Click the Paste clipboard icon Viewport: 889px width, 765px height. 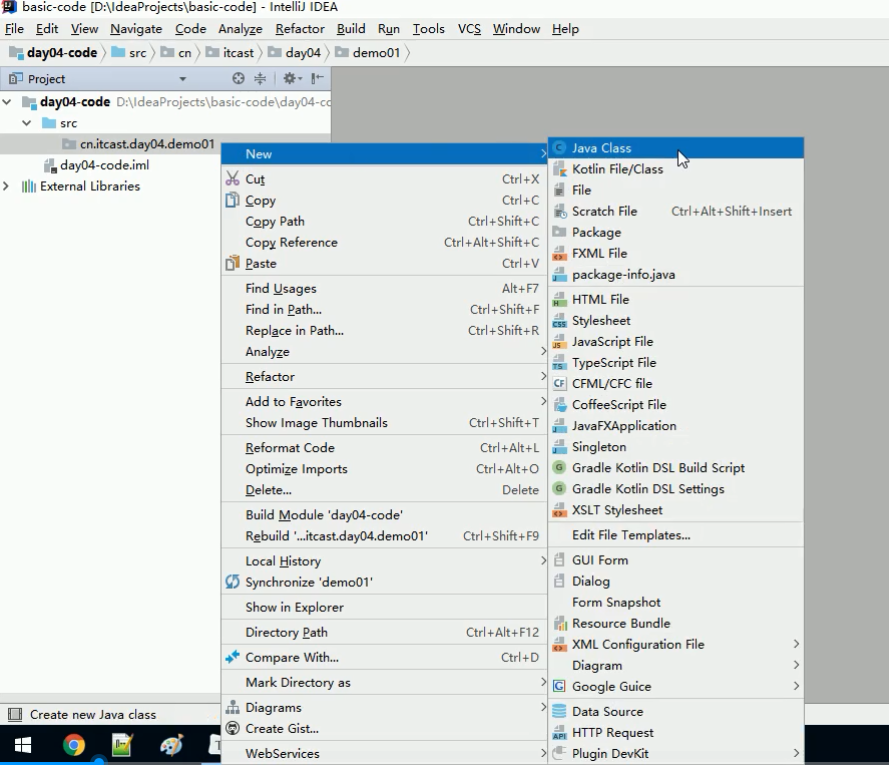click(x=232, y=263)
